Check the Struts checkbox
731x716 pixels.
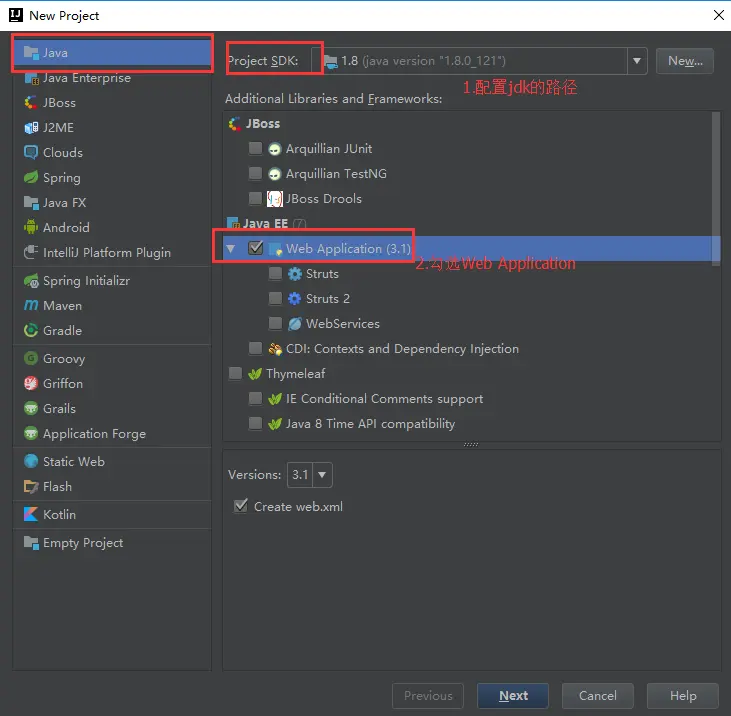[275, 273]
